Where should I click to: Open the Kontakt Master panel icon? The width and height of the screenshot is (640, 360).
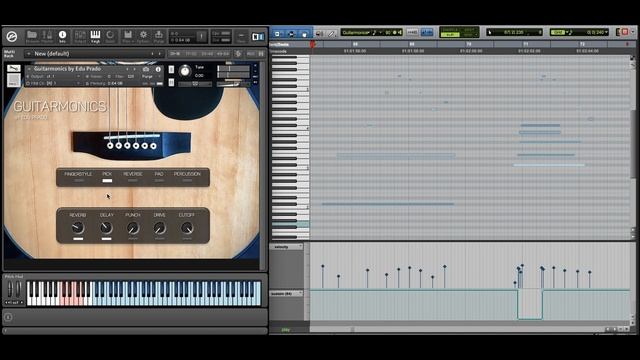point(47,36)
